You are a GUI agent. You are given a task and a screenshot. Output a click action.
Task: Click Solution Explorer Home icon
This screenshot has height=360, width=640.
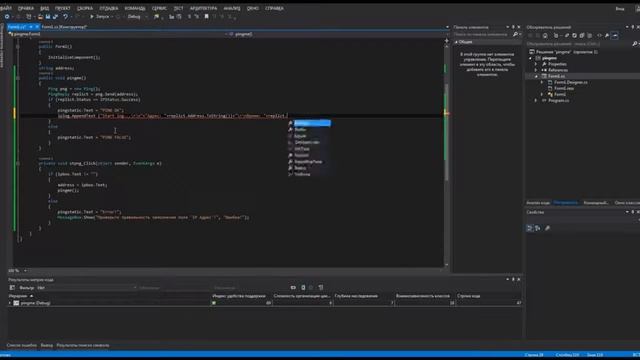pos(545,36)
